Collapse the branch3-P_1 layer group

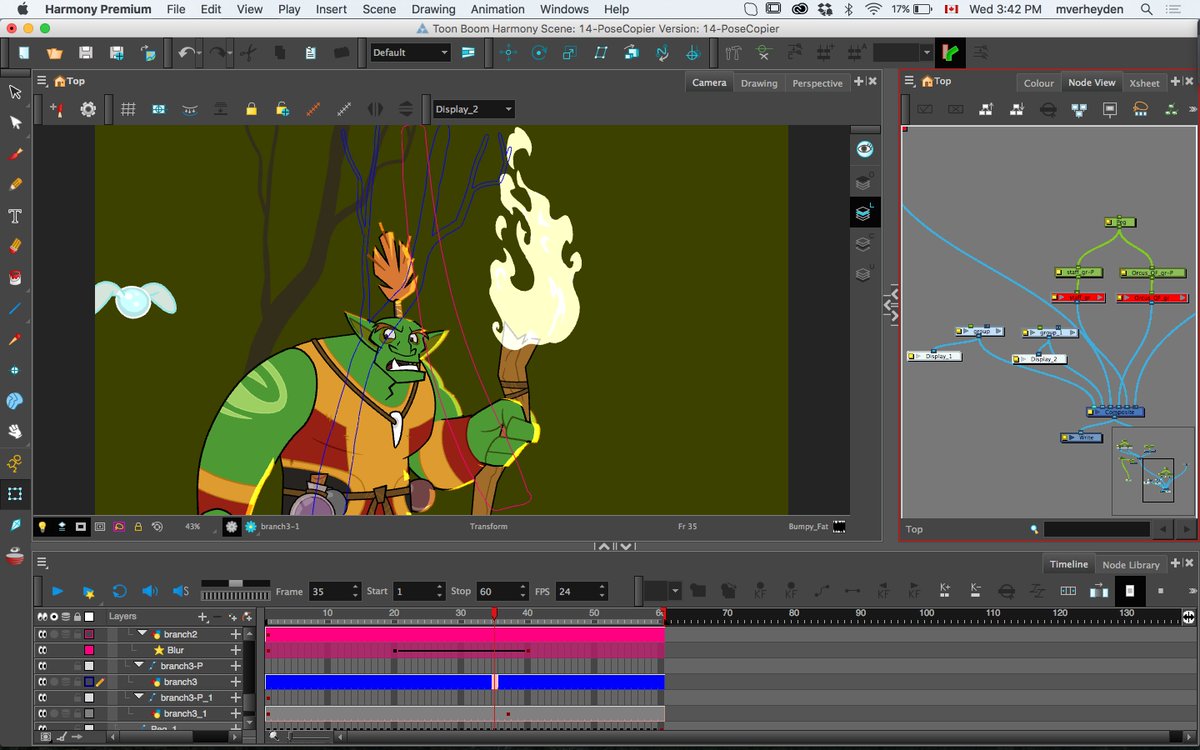point(139,698)
